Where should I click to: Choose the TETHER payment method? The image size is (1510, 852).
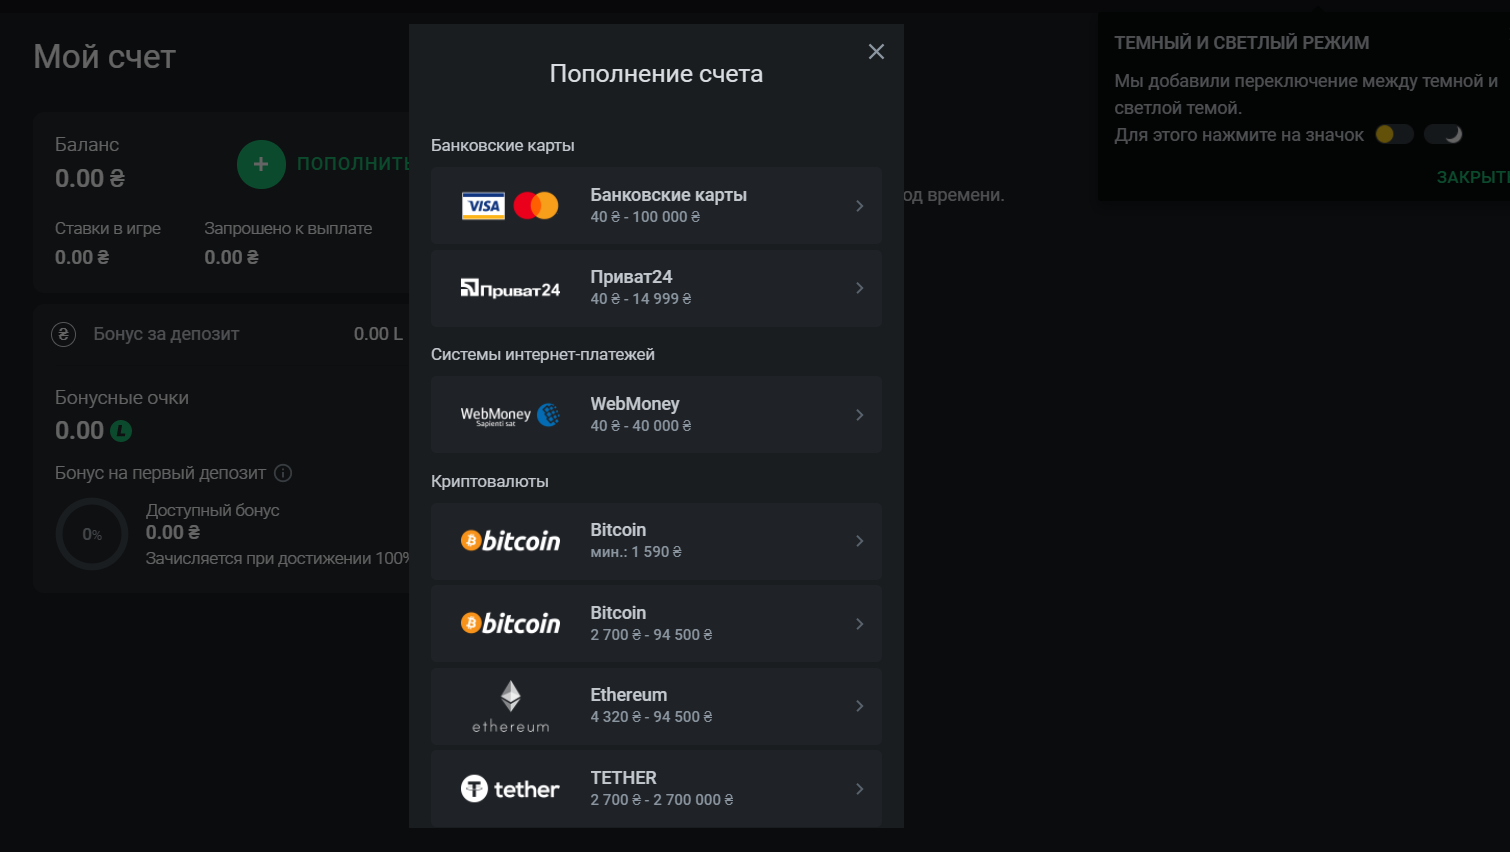click(x=656, y=789)
